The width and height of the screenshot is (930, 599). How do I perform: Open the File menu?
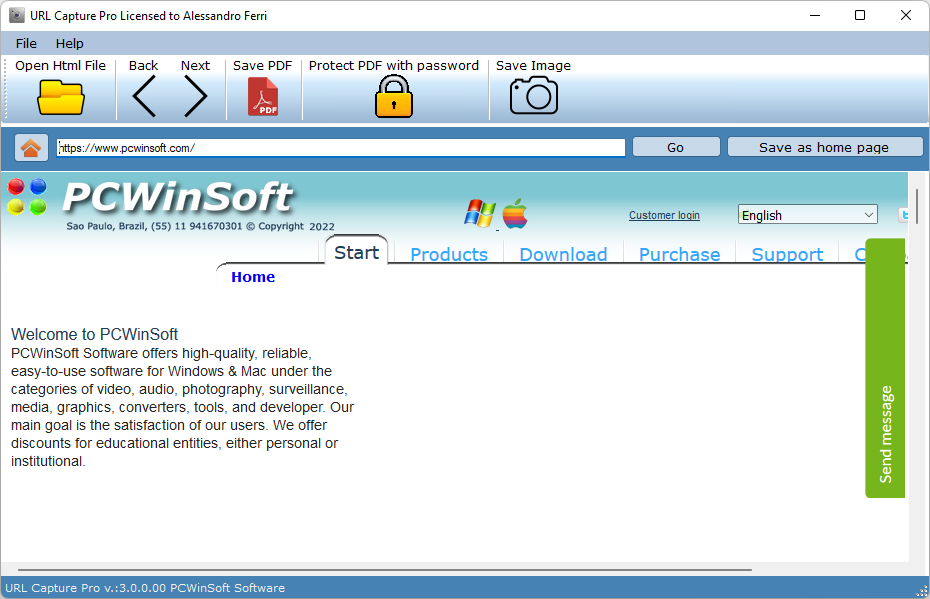pos(26,43)
